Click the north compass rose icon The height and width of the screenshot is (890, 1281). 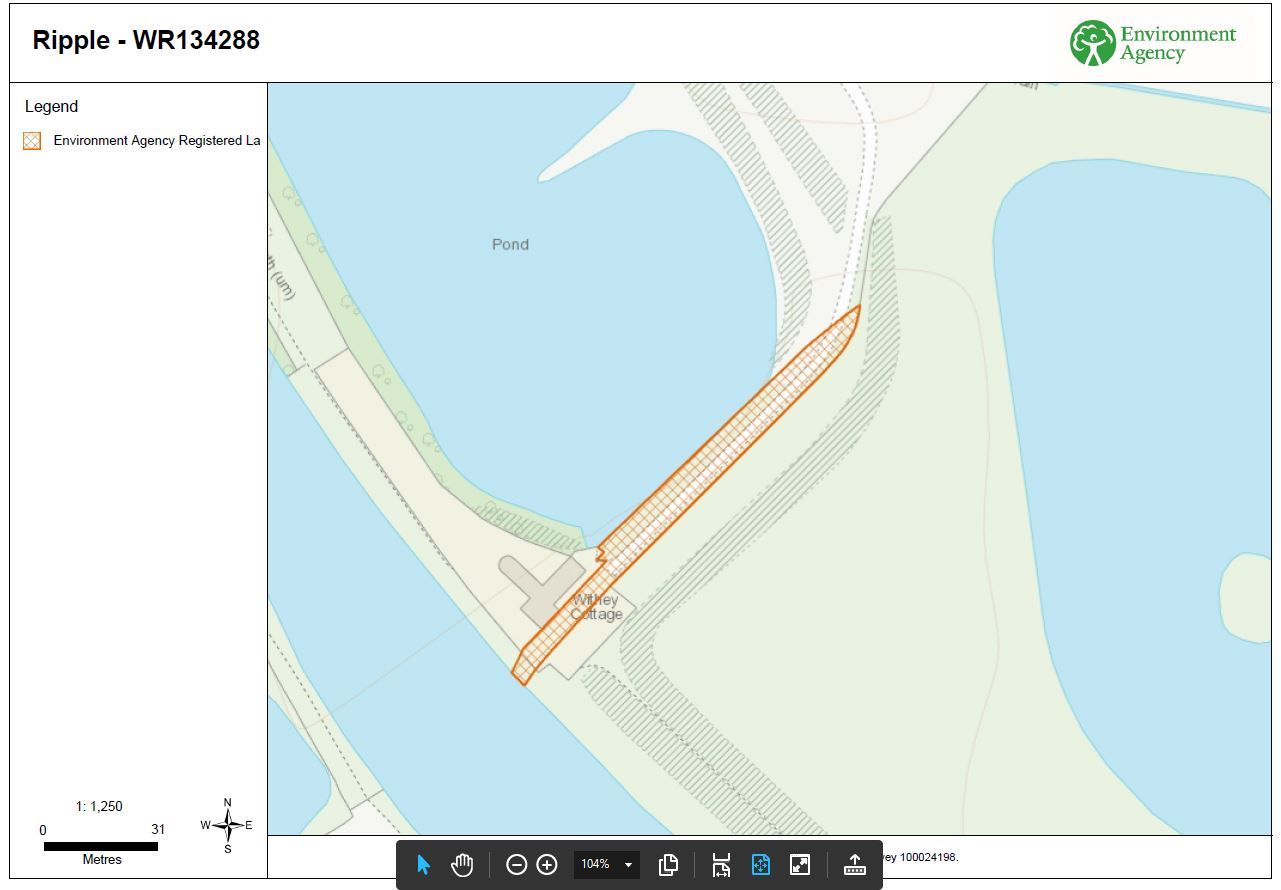(x=228, y=826)
